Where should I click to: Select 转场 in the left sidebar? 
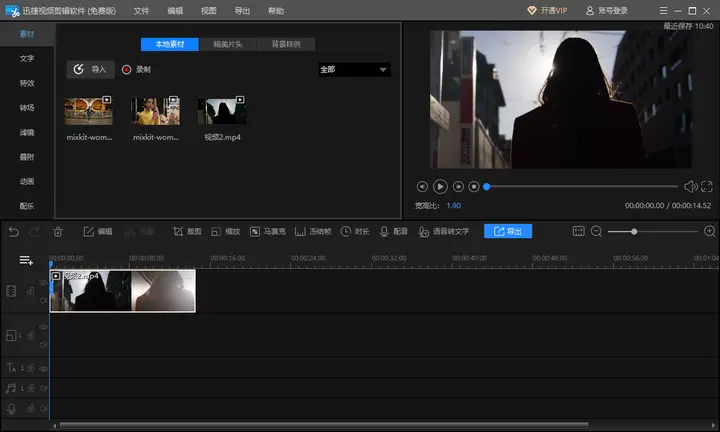click(x=27, y=107)
